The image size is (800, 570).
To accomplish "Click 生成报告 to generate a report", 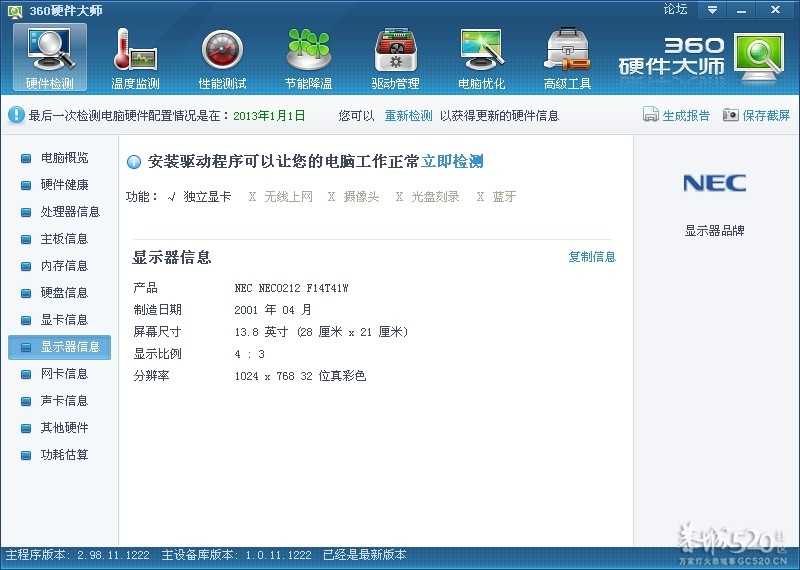I will coord(686,116).
